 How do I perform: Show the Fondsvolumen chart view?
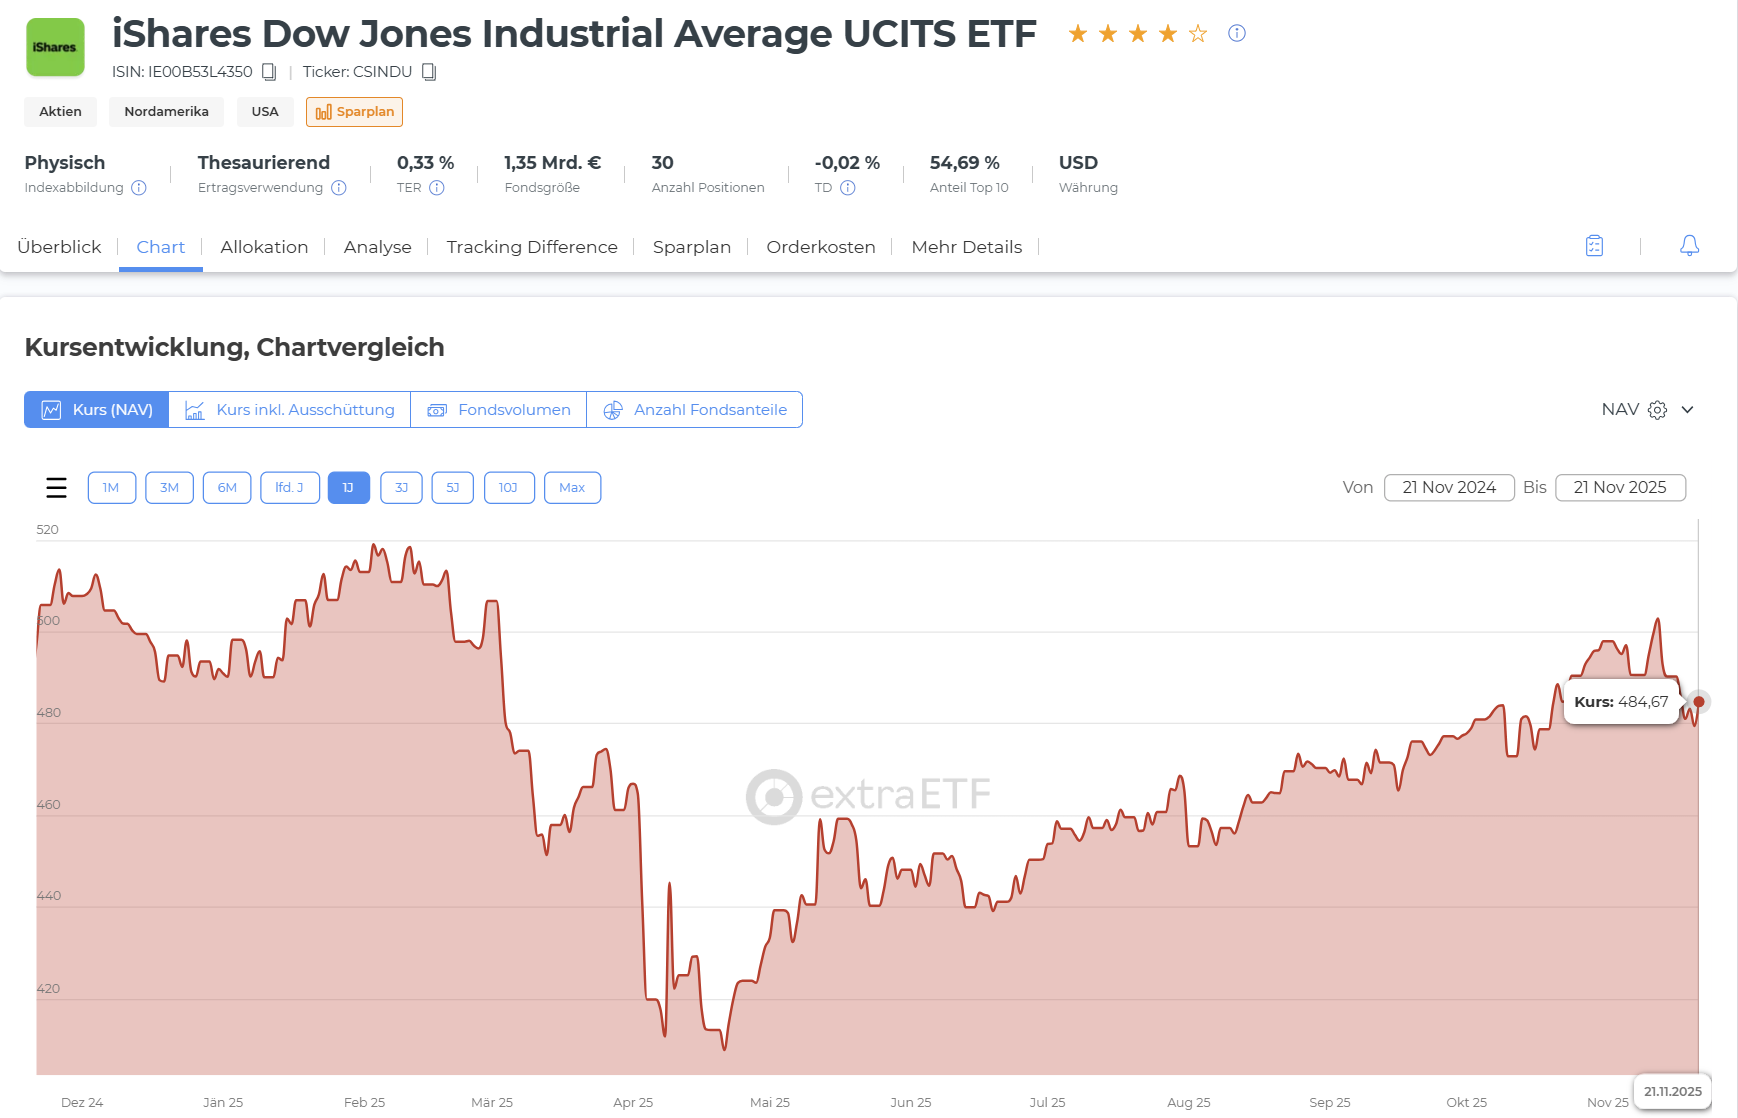[498, 410]
